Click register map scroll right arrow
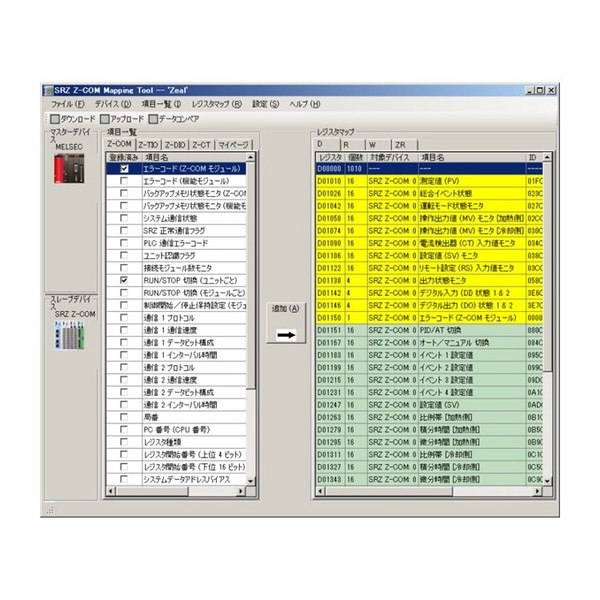600x600 pixels. (x=538, y=491)
